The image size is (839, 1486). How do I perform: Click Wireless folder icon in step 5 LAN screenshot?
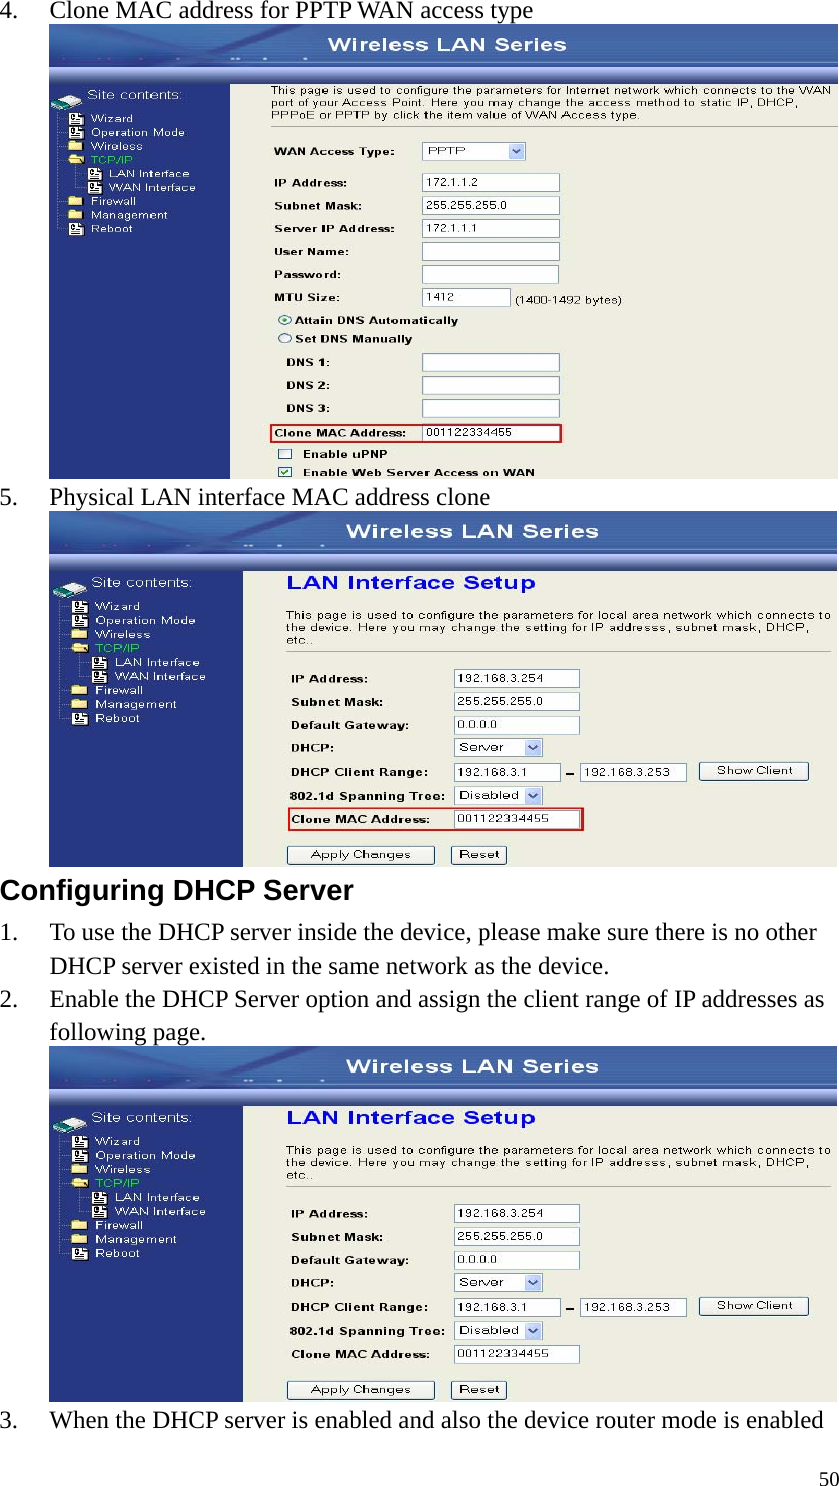pos(80,634)
